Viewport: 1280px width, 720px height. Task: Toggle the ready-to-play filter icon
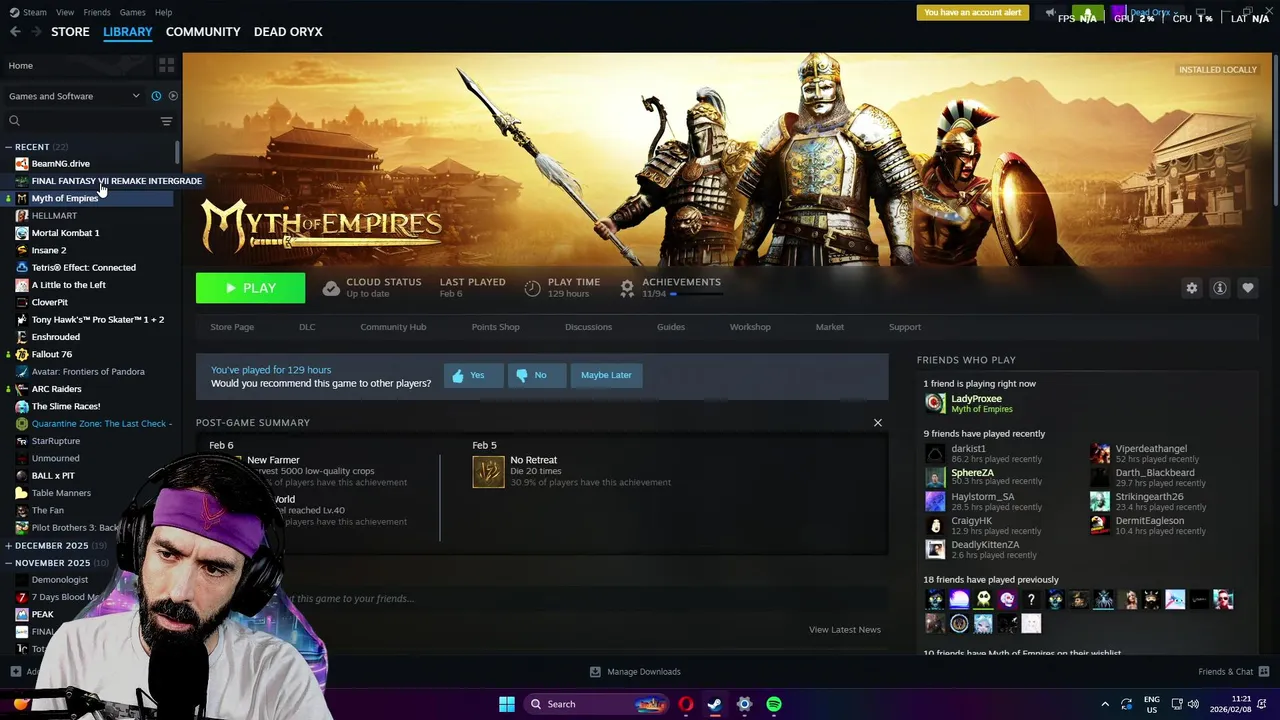173,96
